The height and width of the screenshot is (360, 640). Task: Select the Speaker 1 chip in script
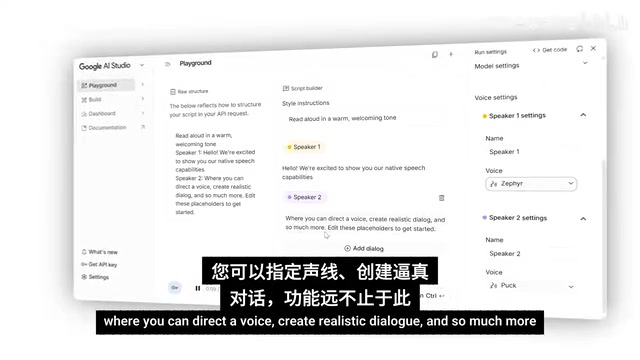pos(304,147)
